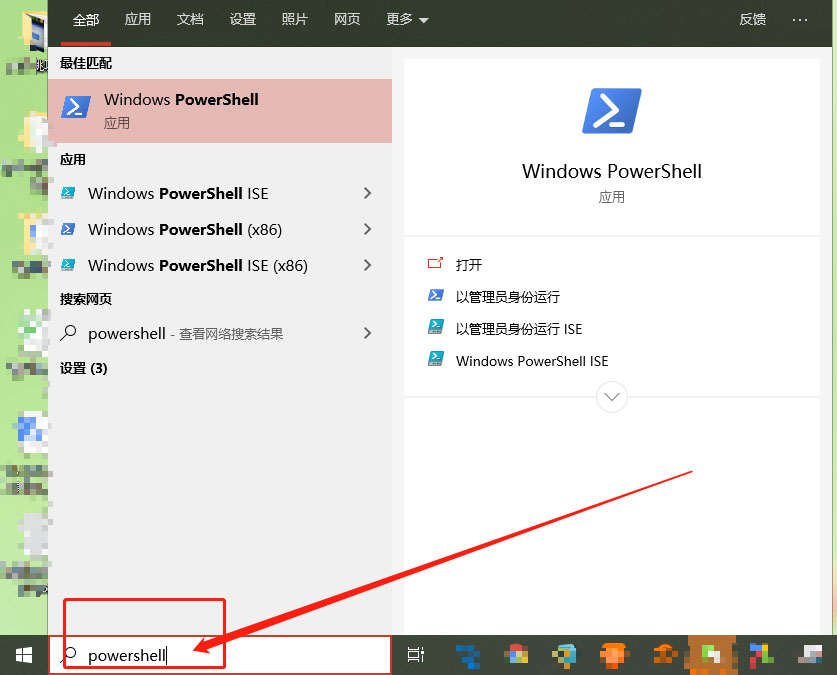This screenshot has width=837, height=675.
Task: Click the 反馈 feedback option
Action: pyautogui.click(x=752, y=18)
